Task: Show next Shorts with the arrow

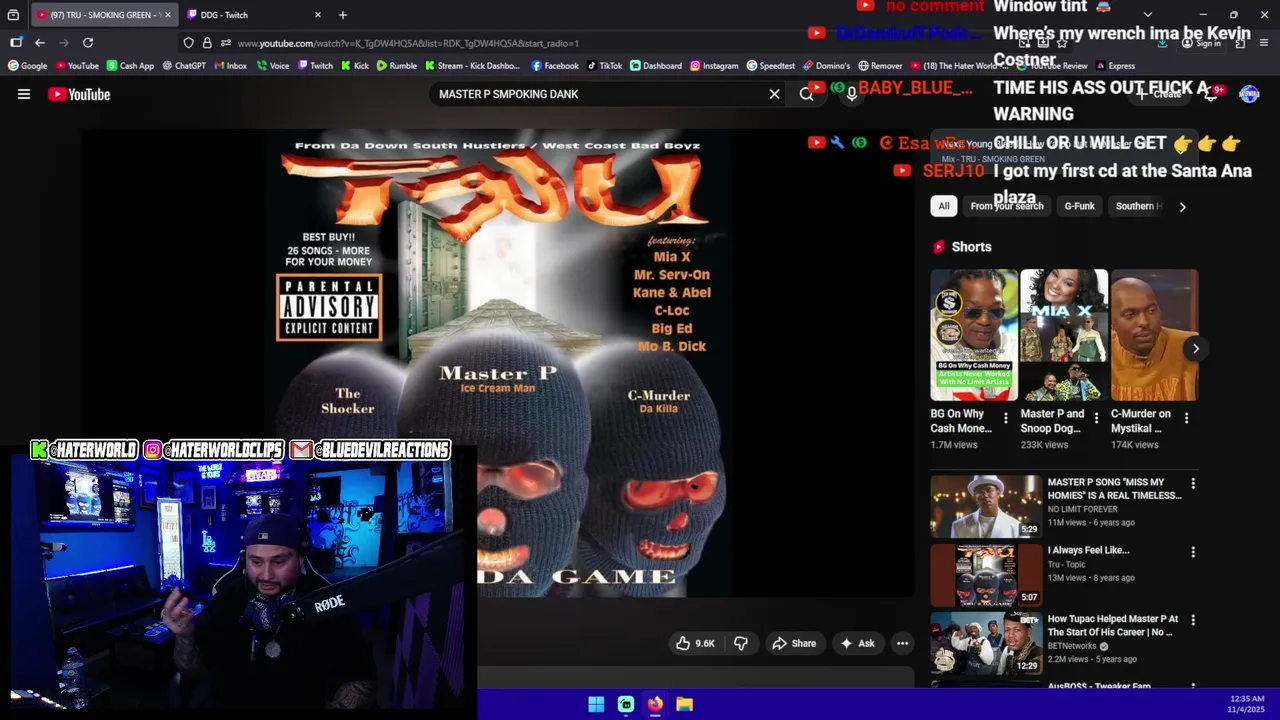Action: tap(1195, 349)
